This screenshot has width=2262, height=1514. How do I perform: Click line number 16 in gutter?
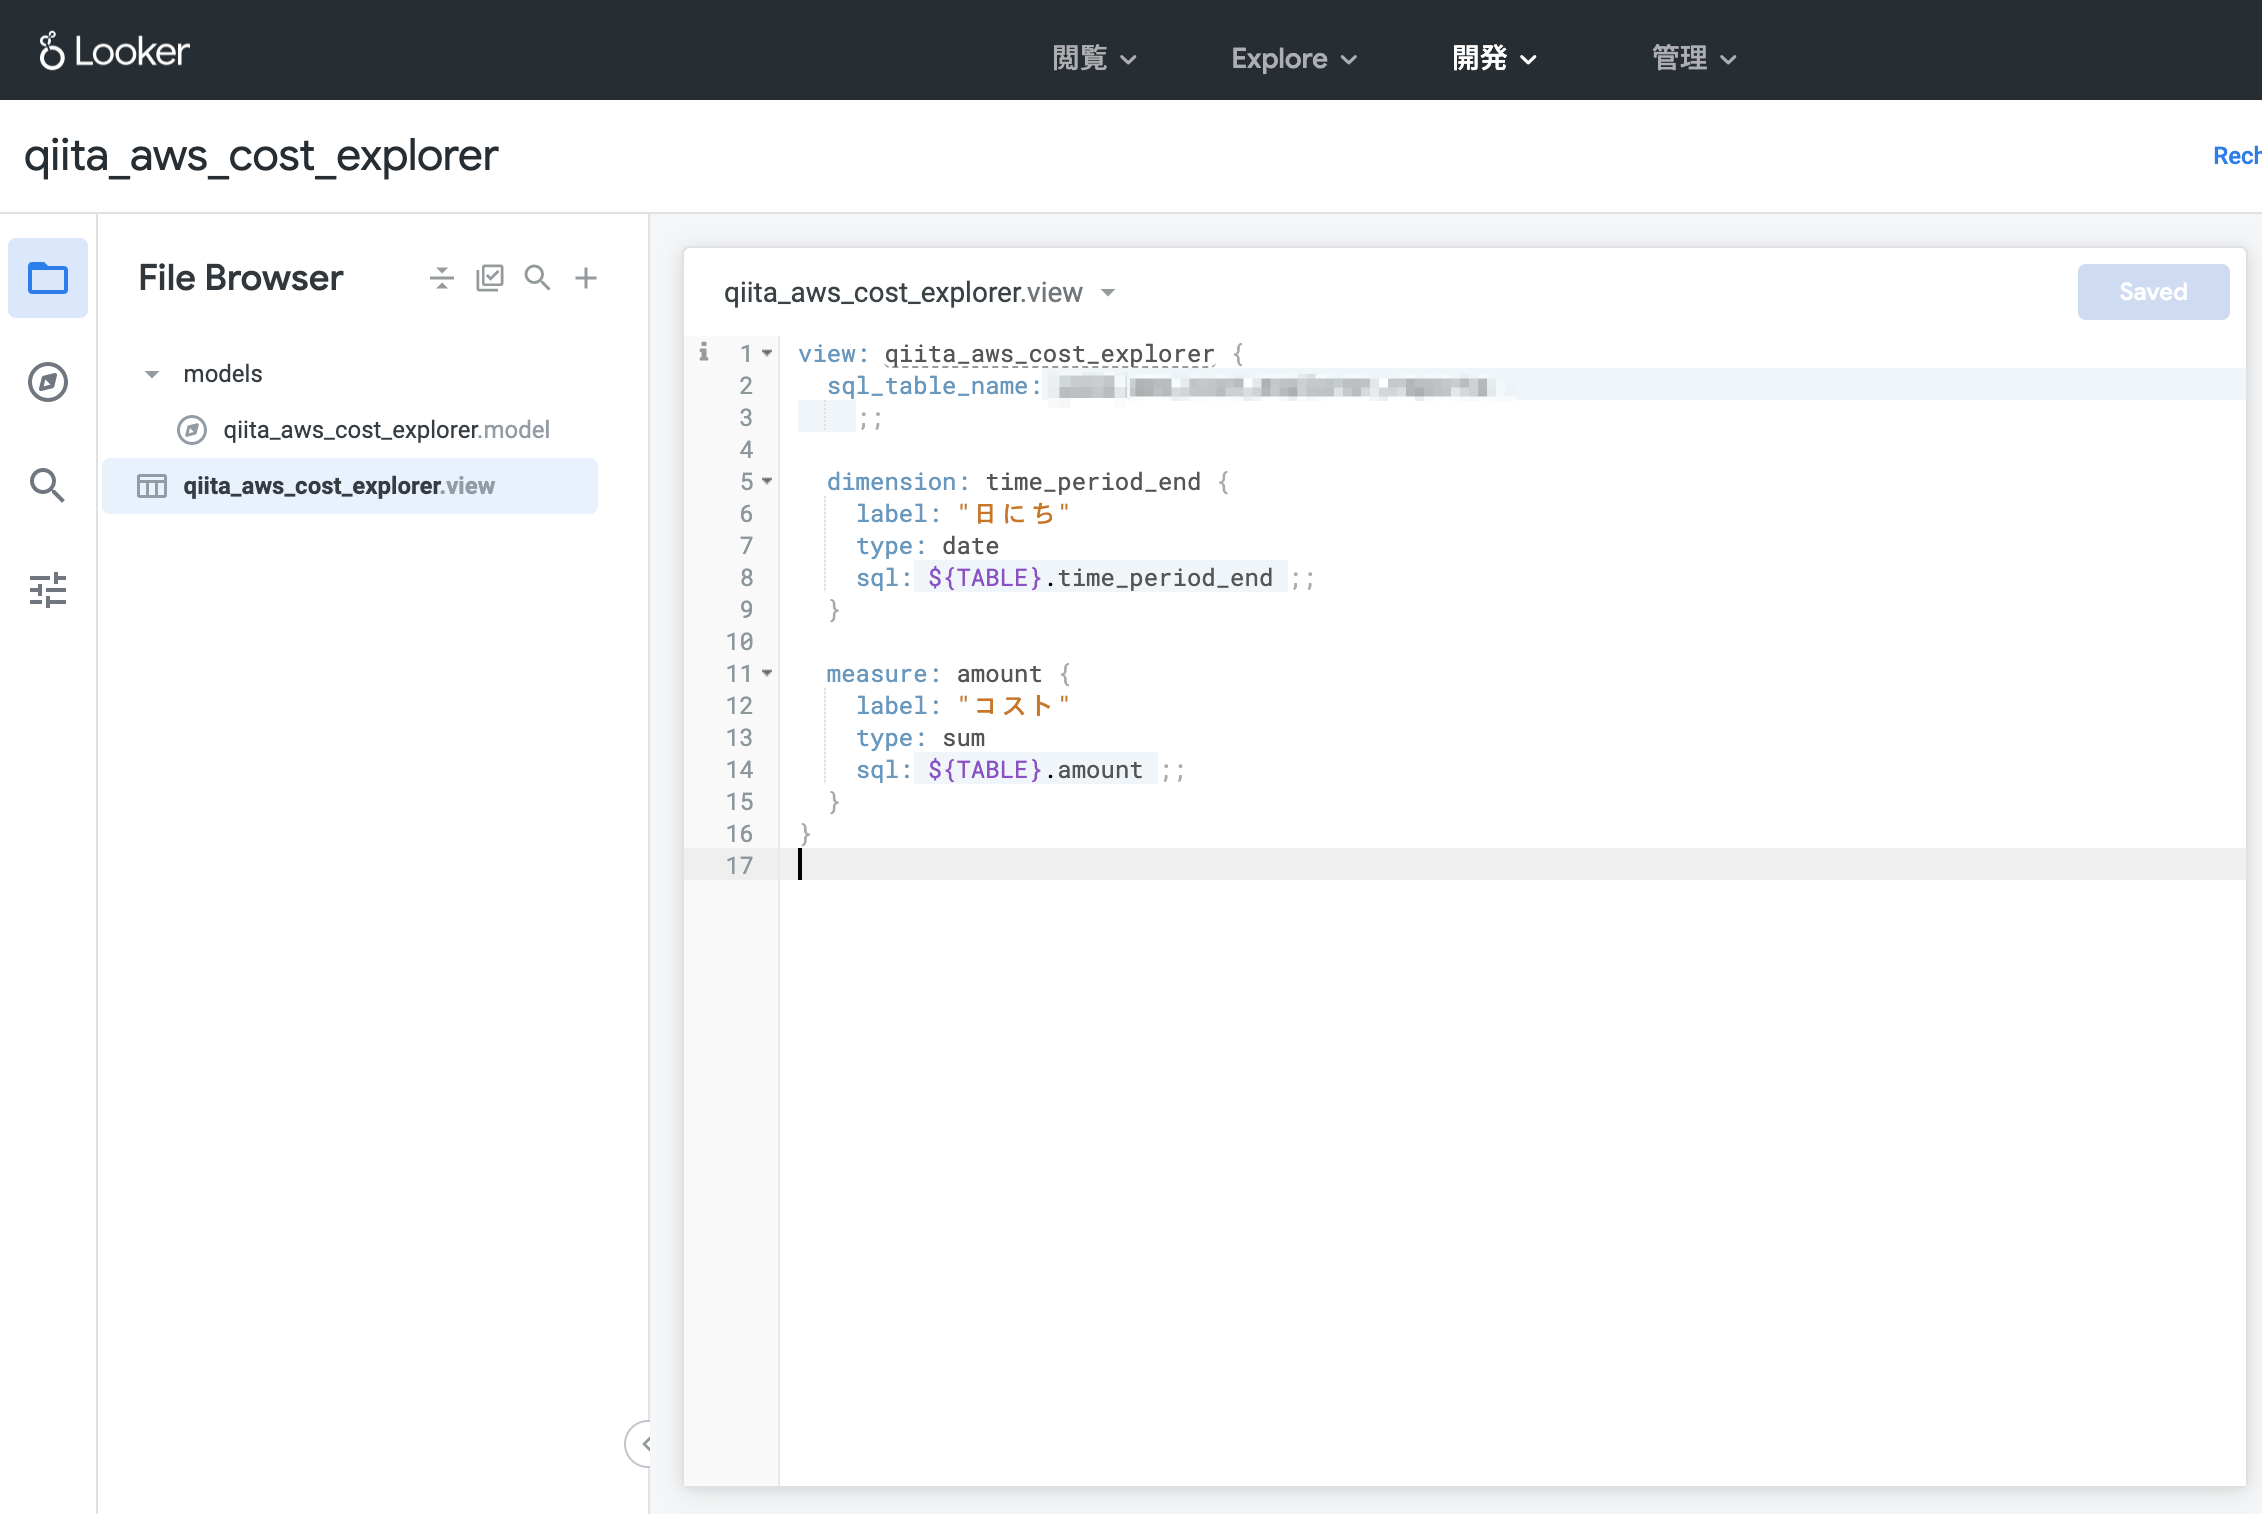tap(740, 834)
